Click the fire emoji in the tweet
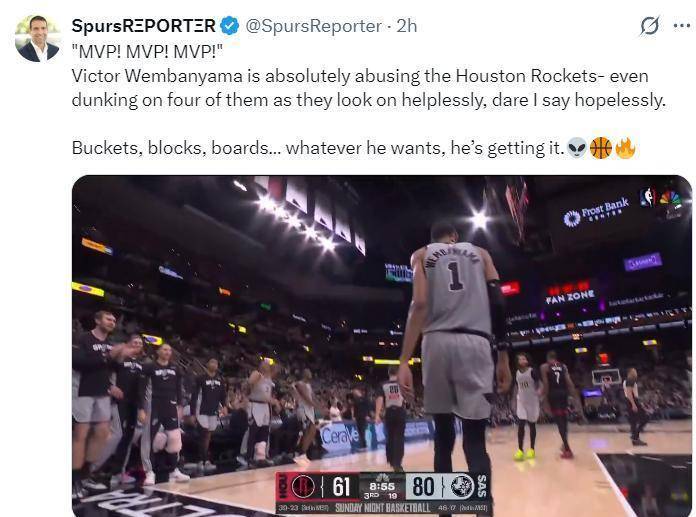The height and width of the screenshot is (517, 696). pos(625,148)
